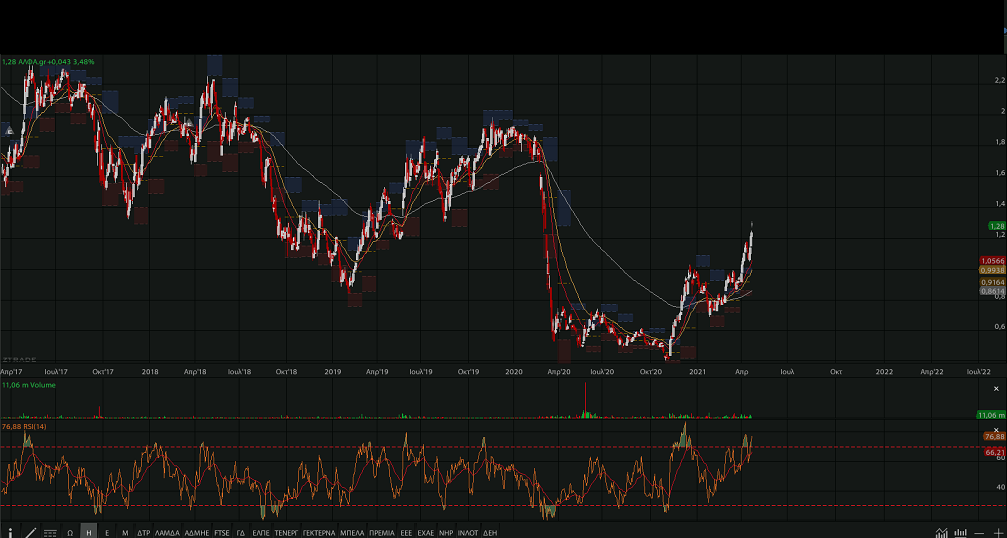The image size is (1007, 538).
Task: Select the ΜΠΕΛΑ symbol shortcut
Action: (x=352, y=533)
